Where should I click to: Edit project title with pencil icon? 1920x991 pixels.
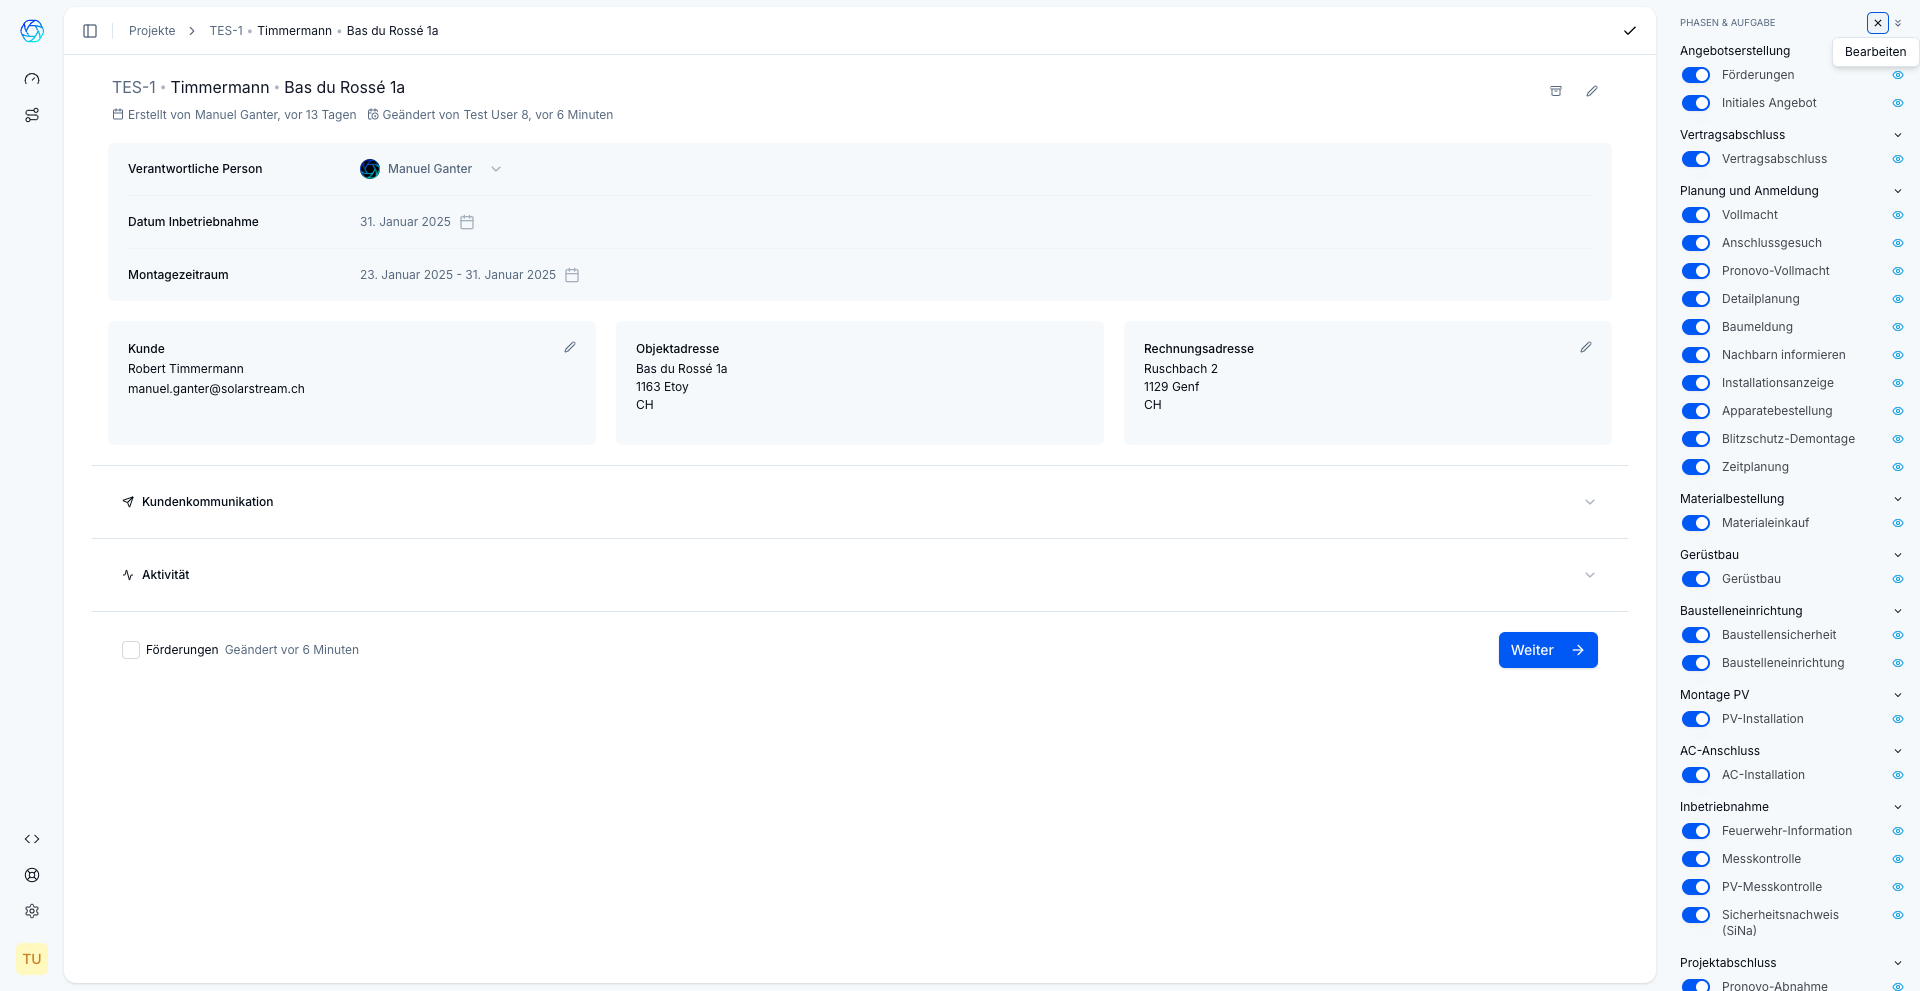tap(1592, 91)
